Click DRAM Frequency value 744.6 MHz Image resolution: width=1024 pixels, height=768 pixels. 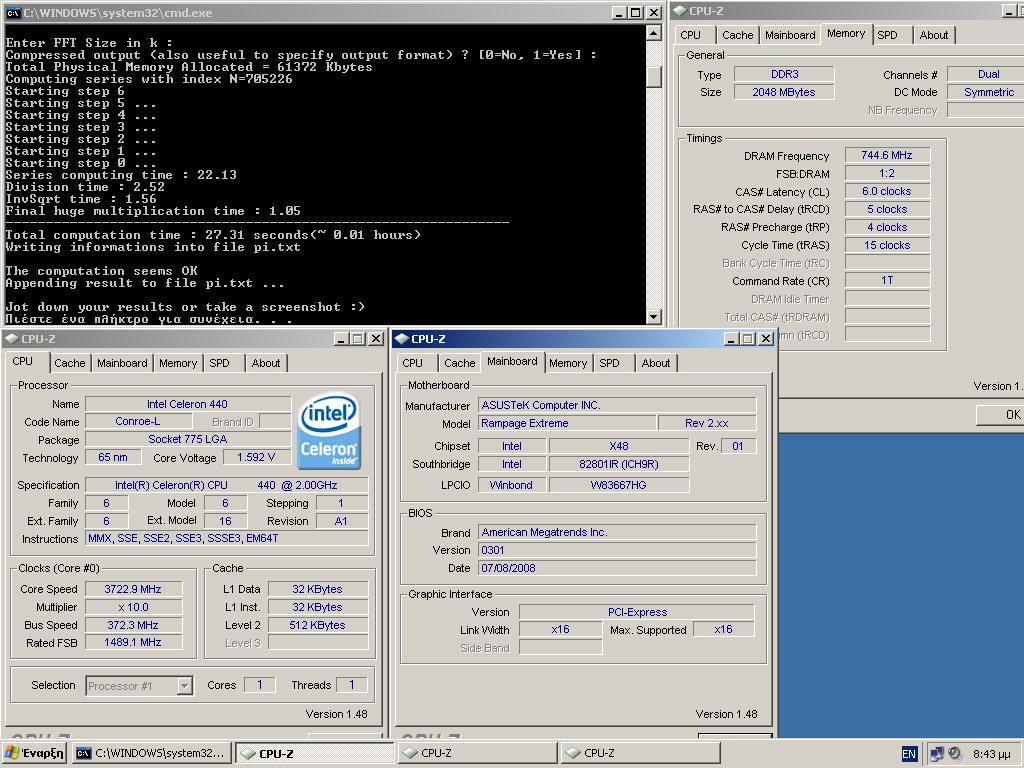tap(887, 155)
